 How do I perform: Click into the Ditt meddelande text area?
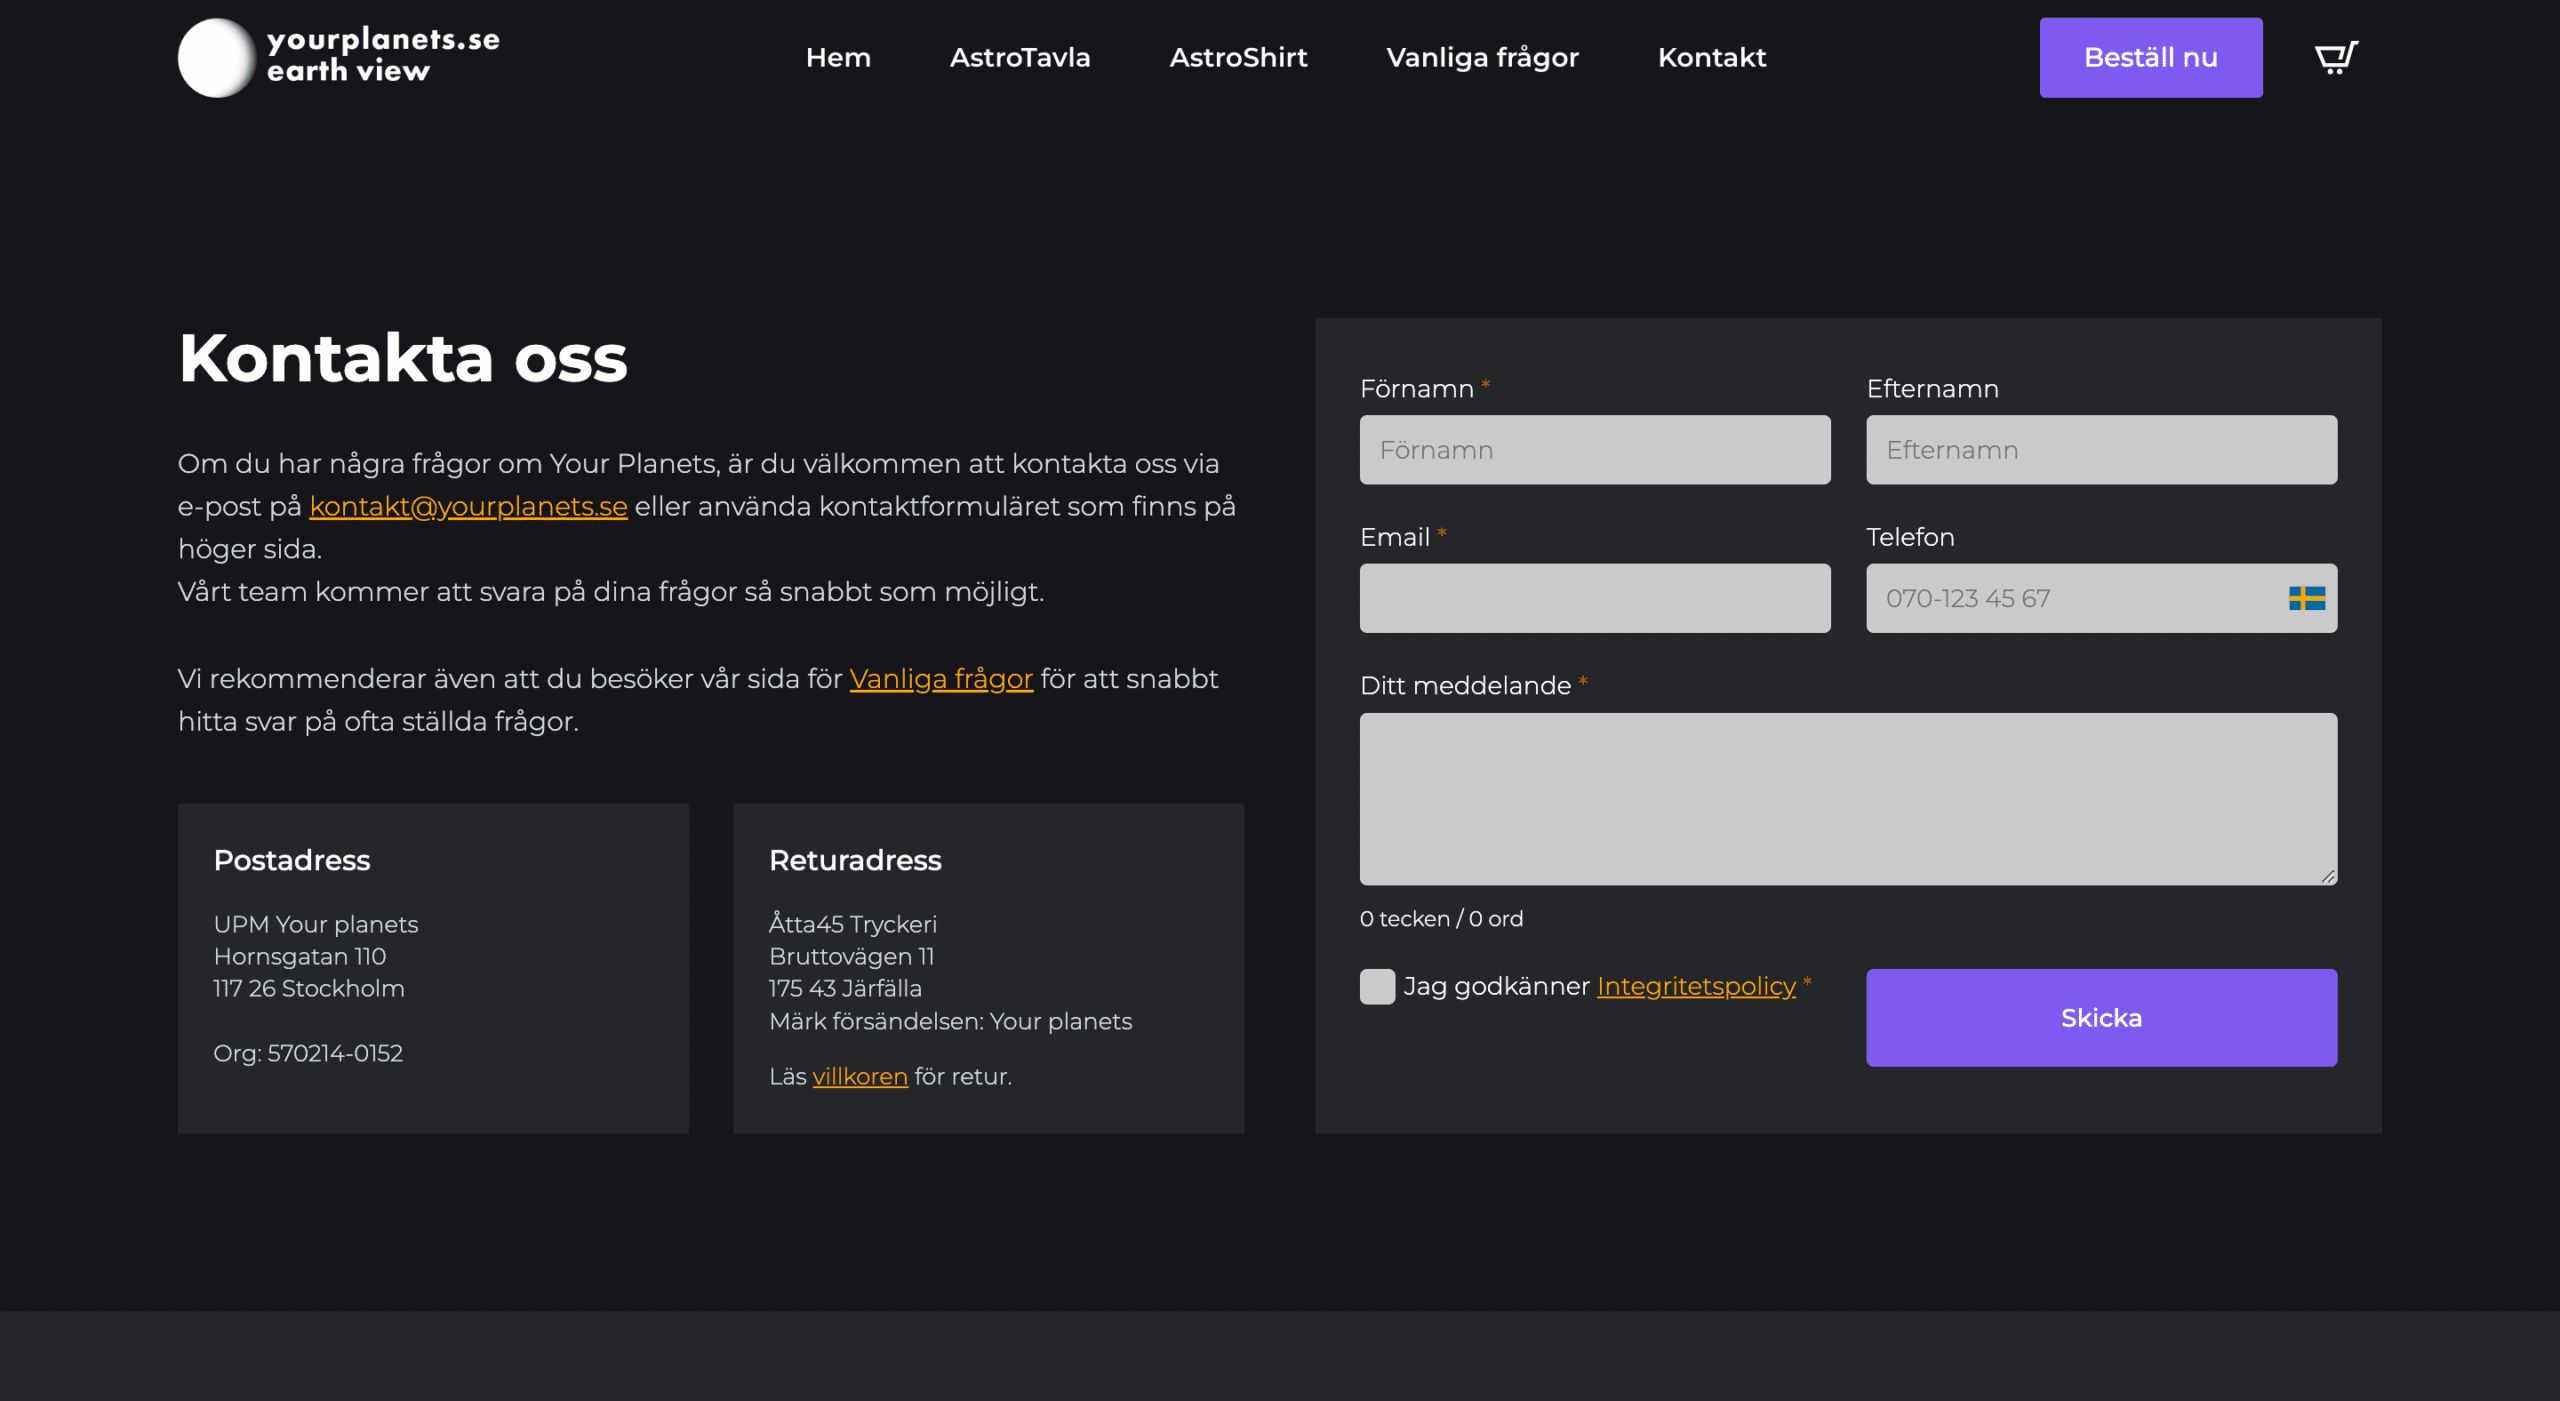click(1848, 799)
